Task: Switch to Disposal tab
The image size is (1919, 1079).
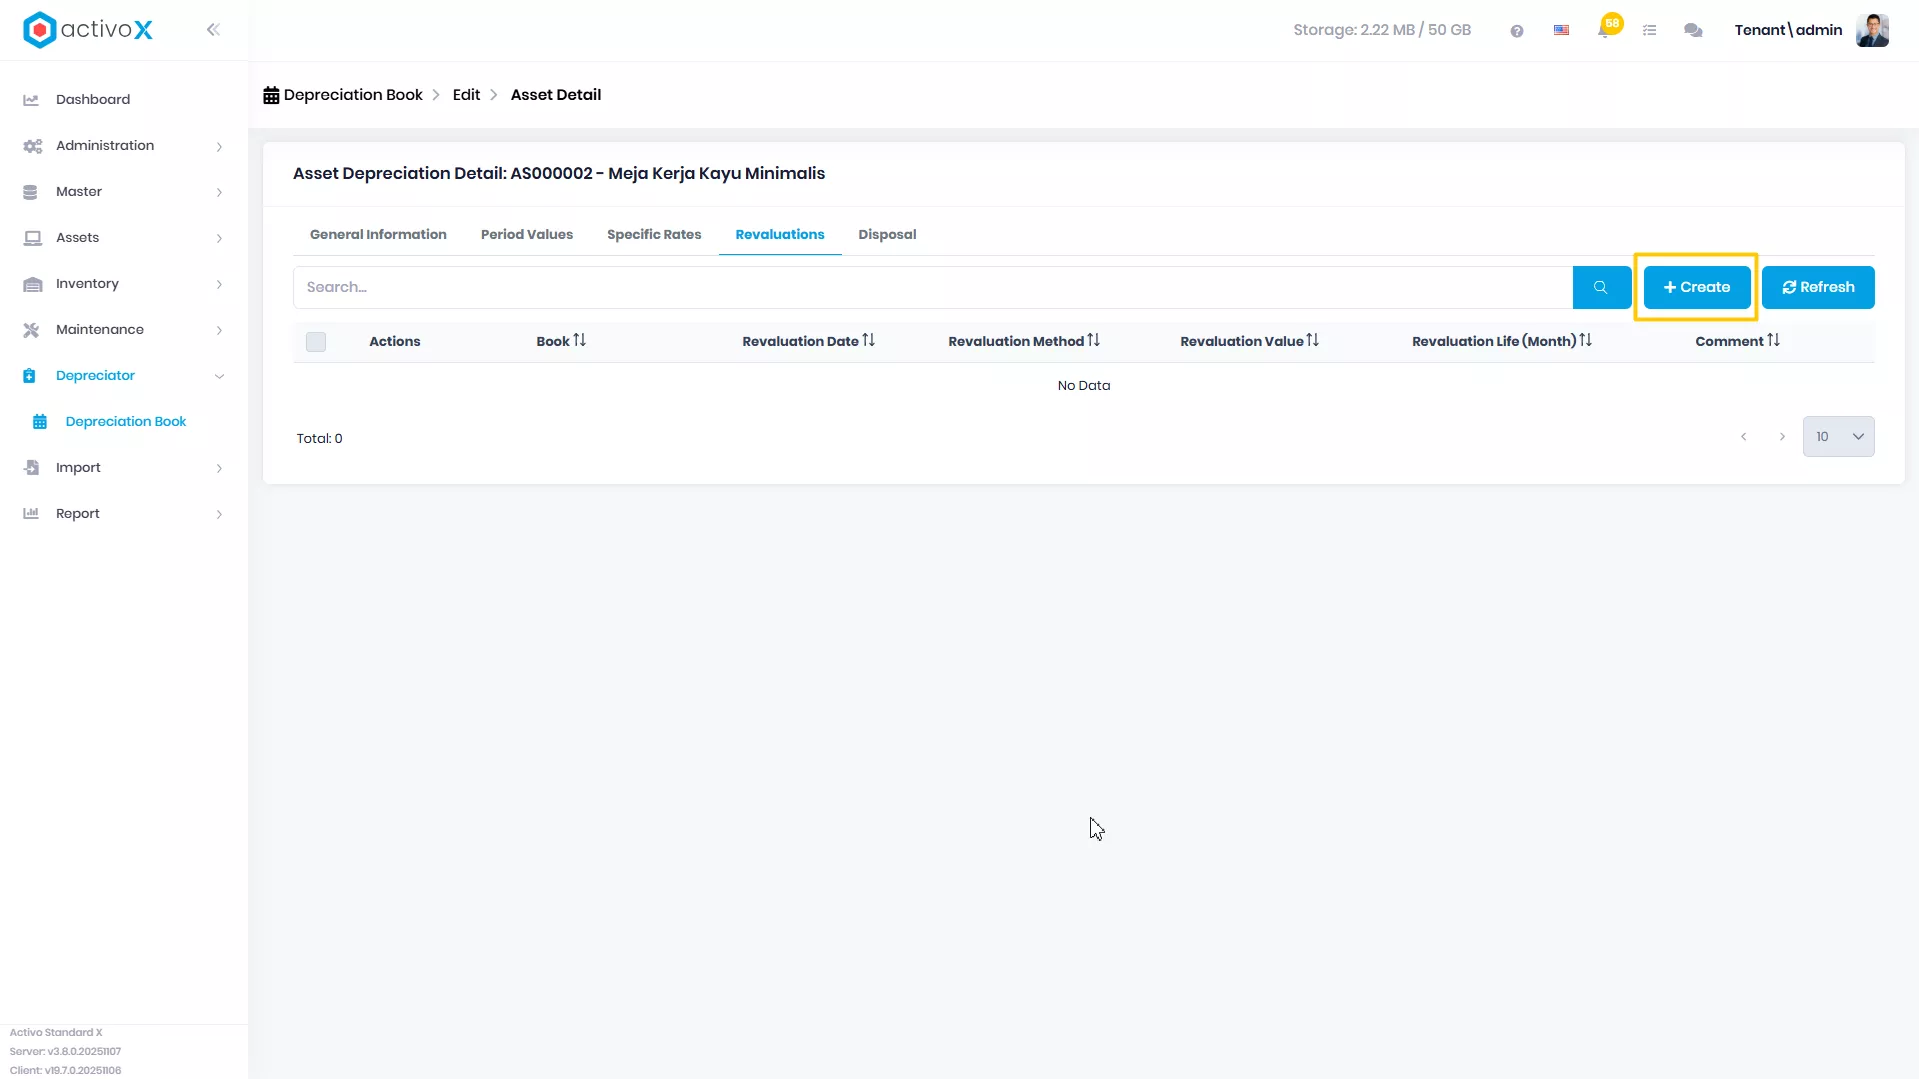Action: [x=887, y=235]
